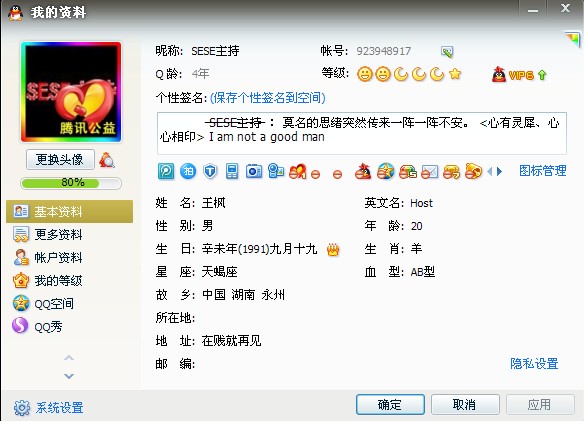This screenshot has width=584, height=421.
Task: Click the blue 拍 Paipai icon
Action: tap(188, 171)
